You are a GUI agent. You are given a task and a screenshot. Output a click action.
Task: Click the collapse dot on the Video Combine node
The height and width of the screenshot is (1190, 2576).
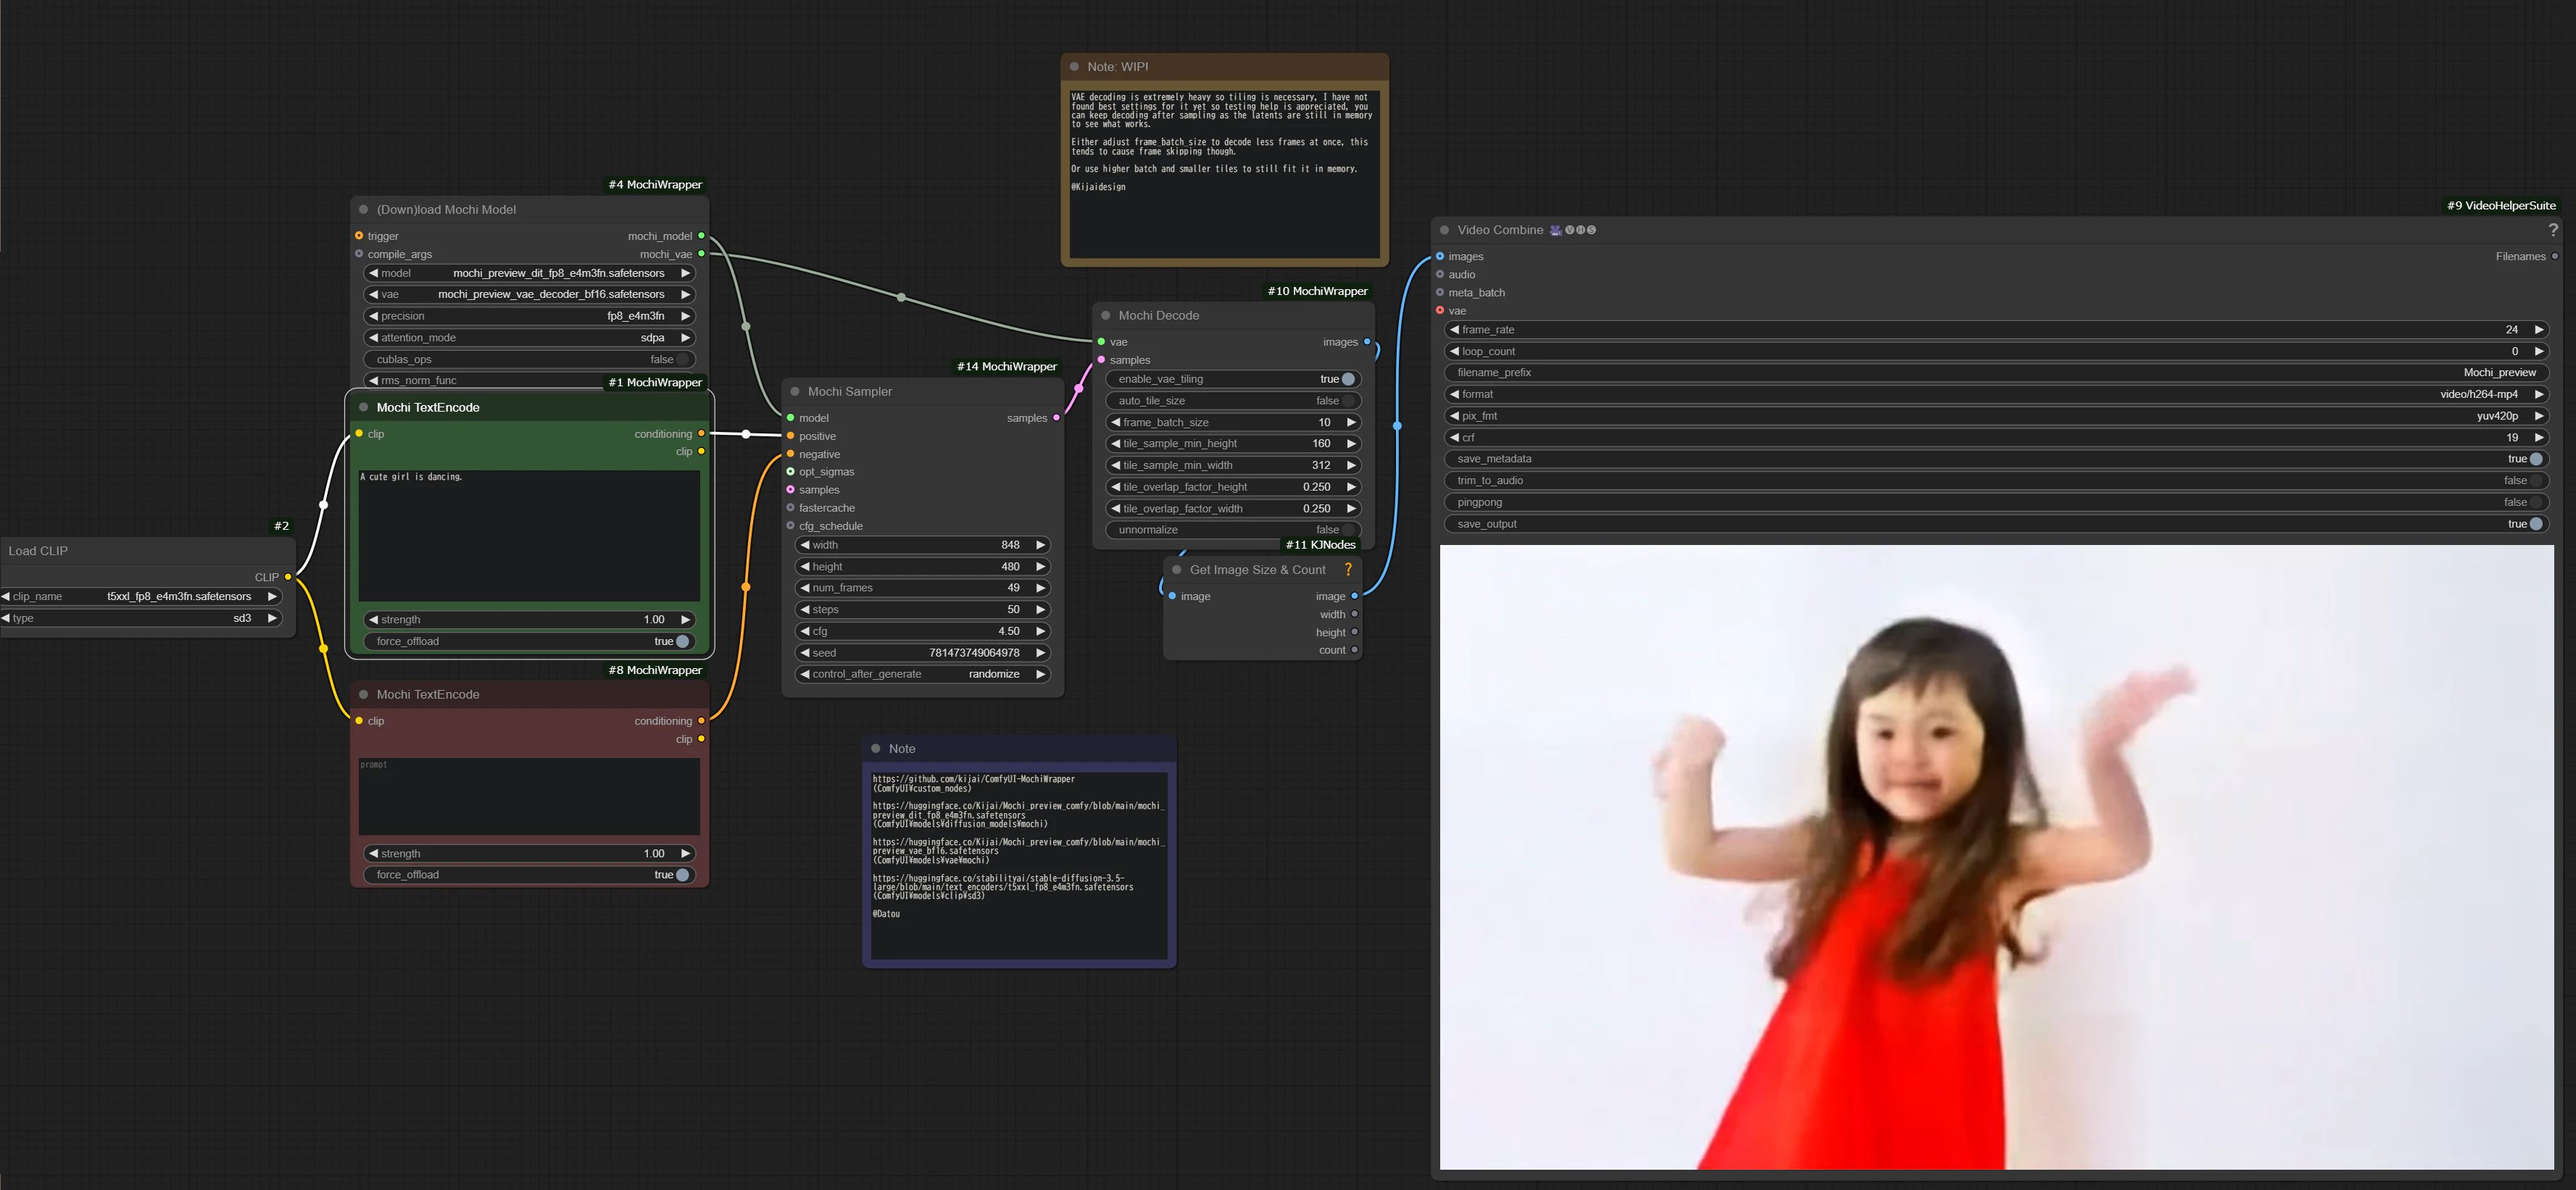point(1444,229)
